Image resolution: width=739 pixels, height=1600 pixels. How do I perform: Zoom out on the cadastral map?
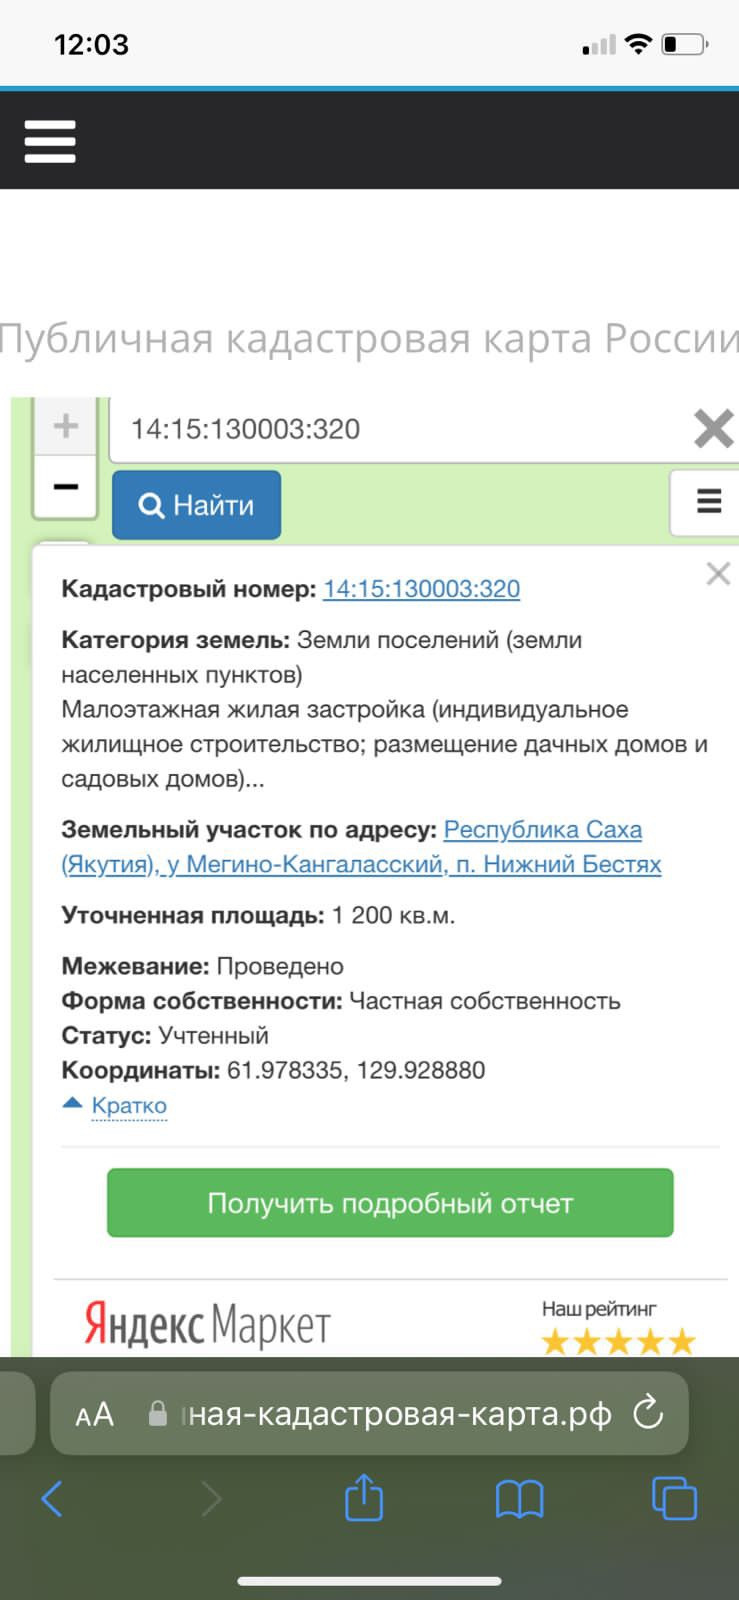tap(65, 487)
